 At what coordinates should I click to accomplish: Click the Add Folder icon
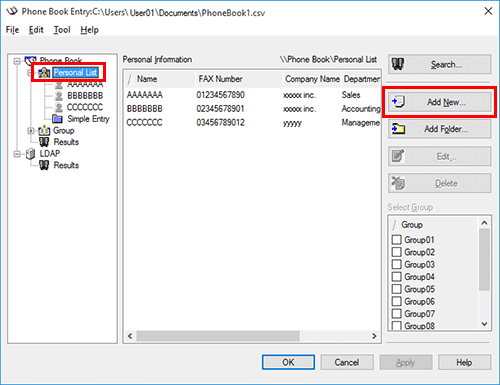tap(398, 129)
